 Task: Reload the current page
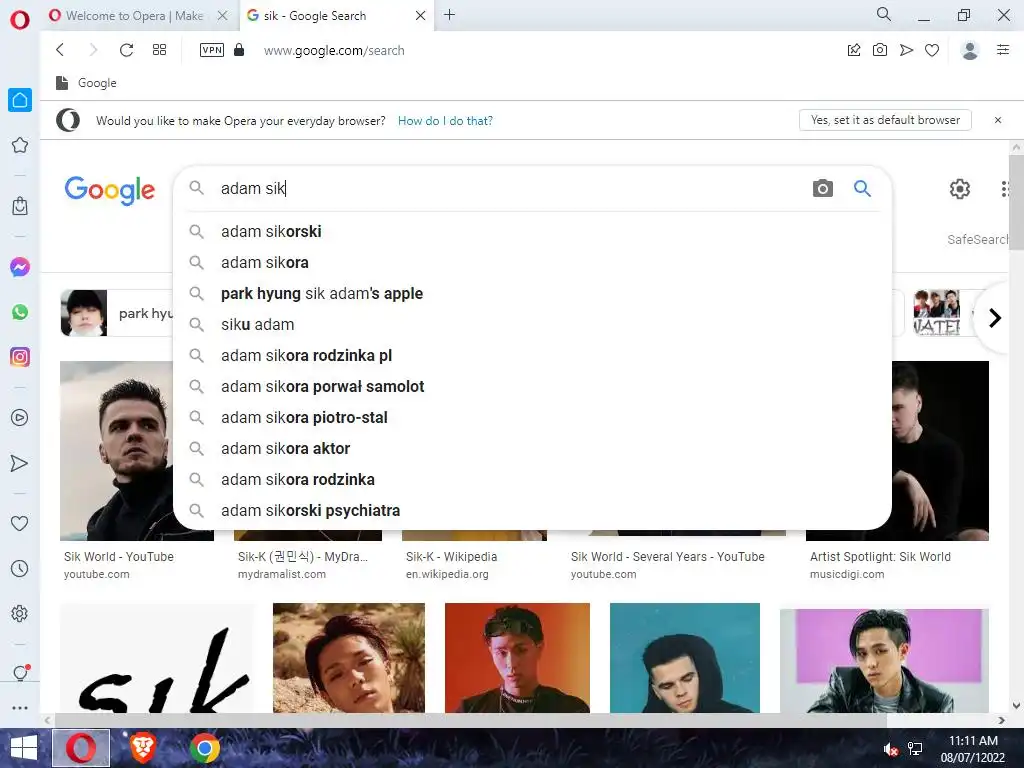127,50
